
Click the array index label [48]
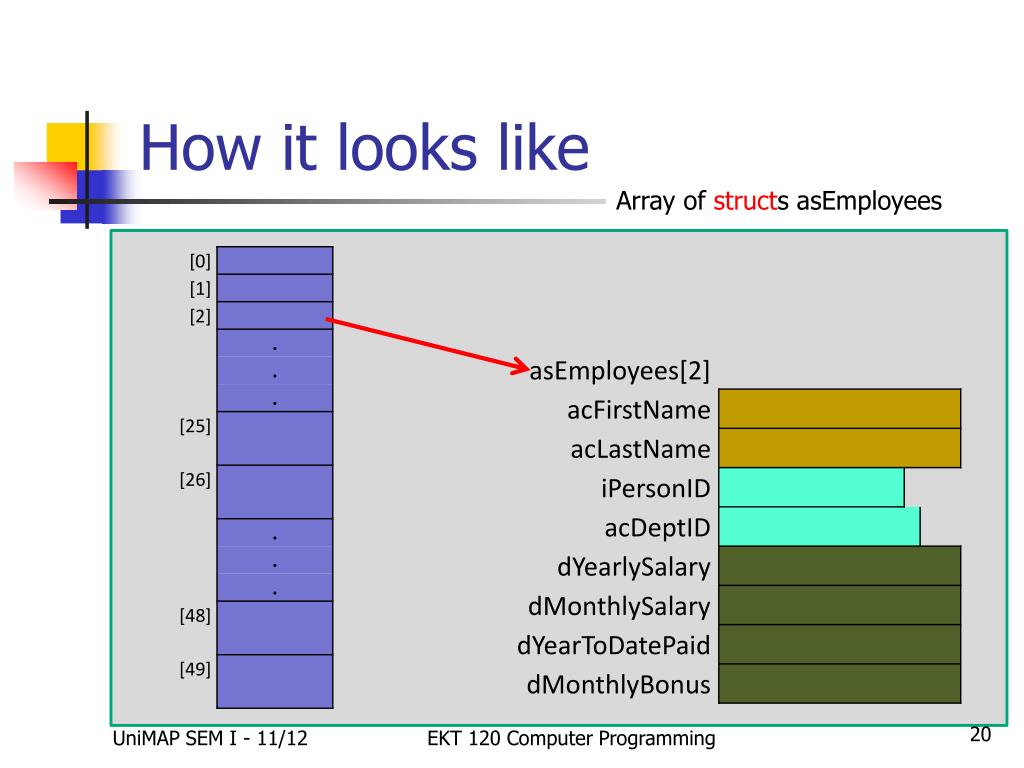tap(195, 615)
